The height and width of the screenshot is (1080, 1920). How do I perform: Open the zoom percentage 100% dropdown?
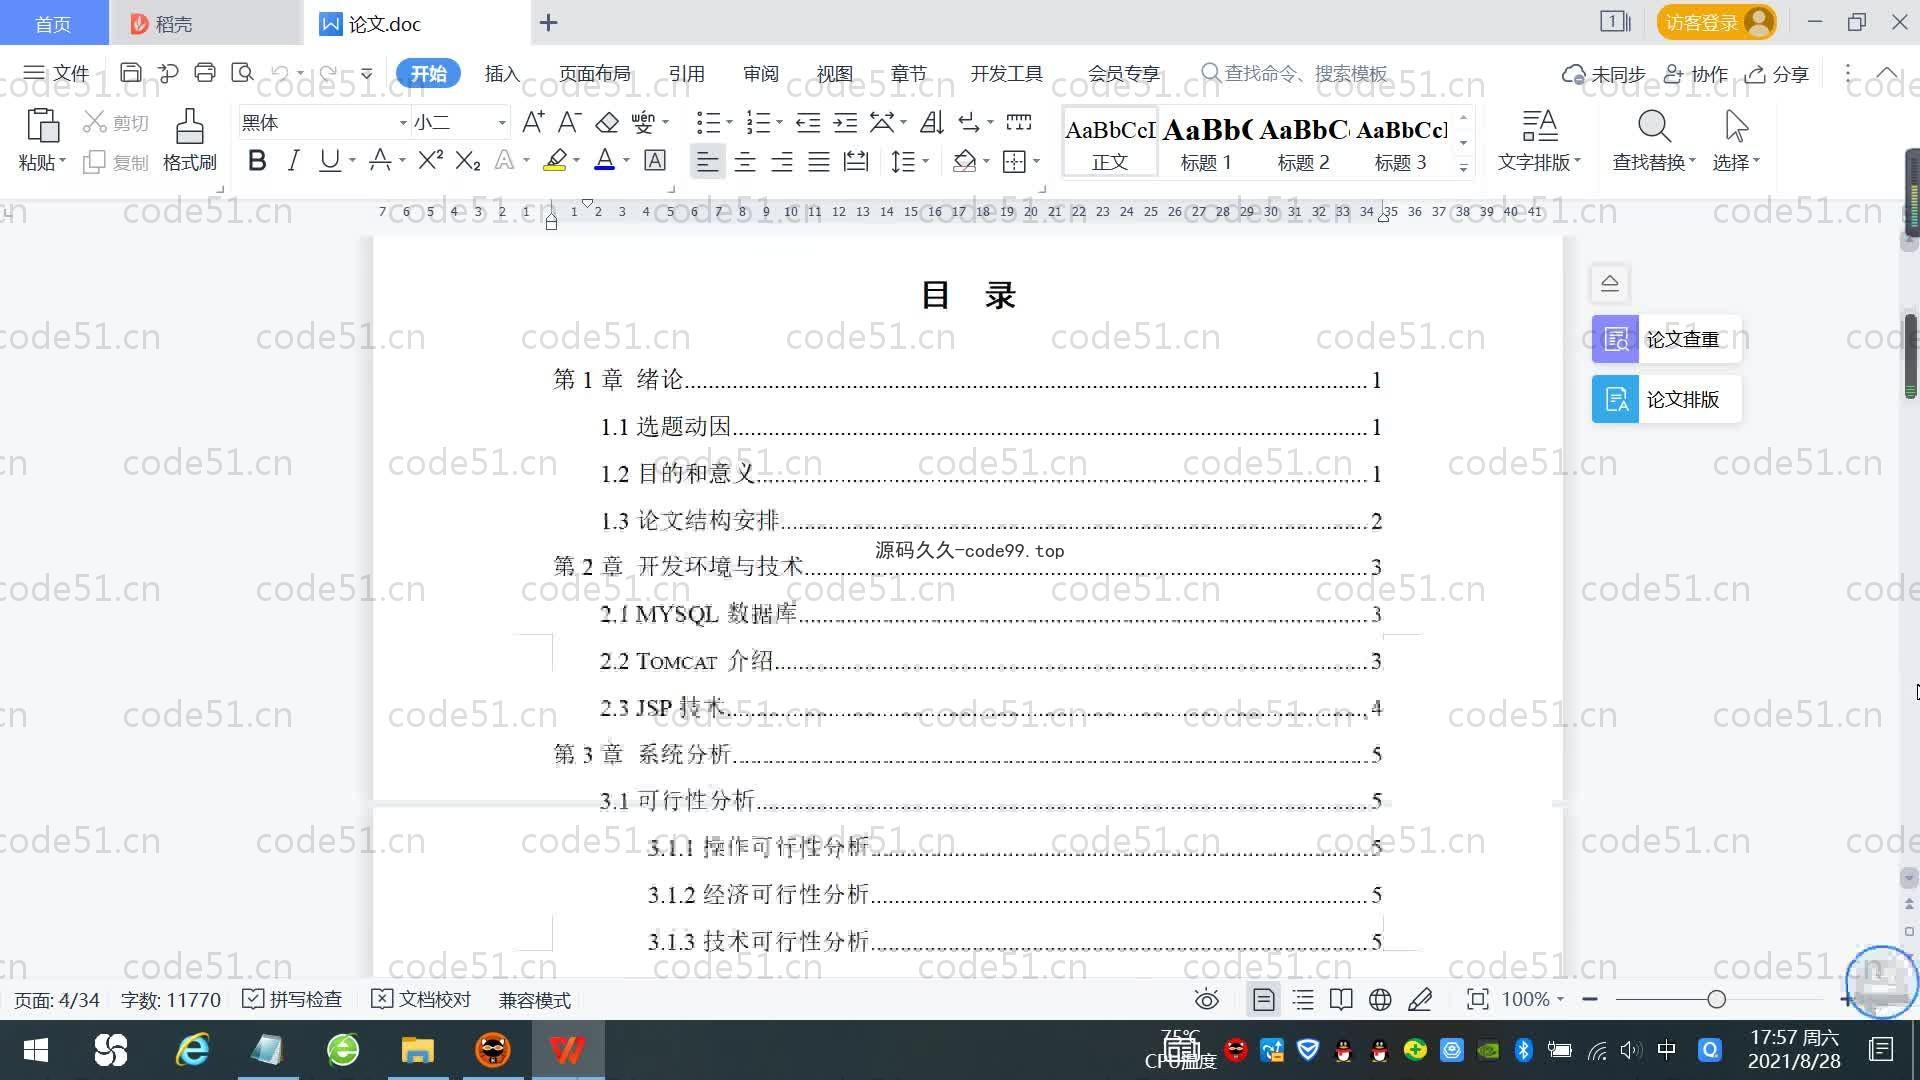click(1533, 999)
